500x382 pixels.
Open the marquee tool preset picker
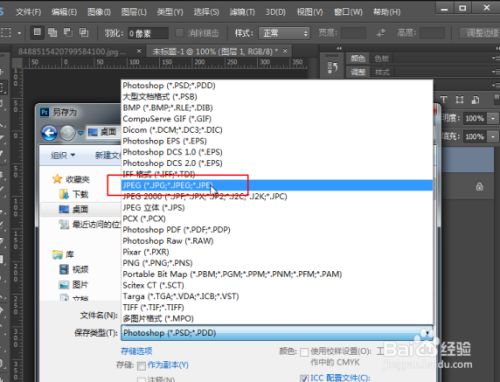(x=19, y=33)
